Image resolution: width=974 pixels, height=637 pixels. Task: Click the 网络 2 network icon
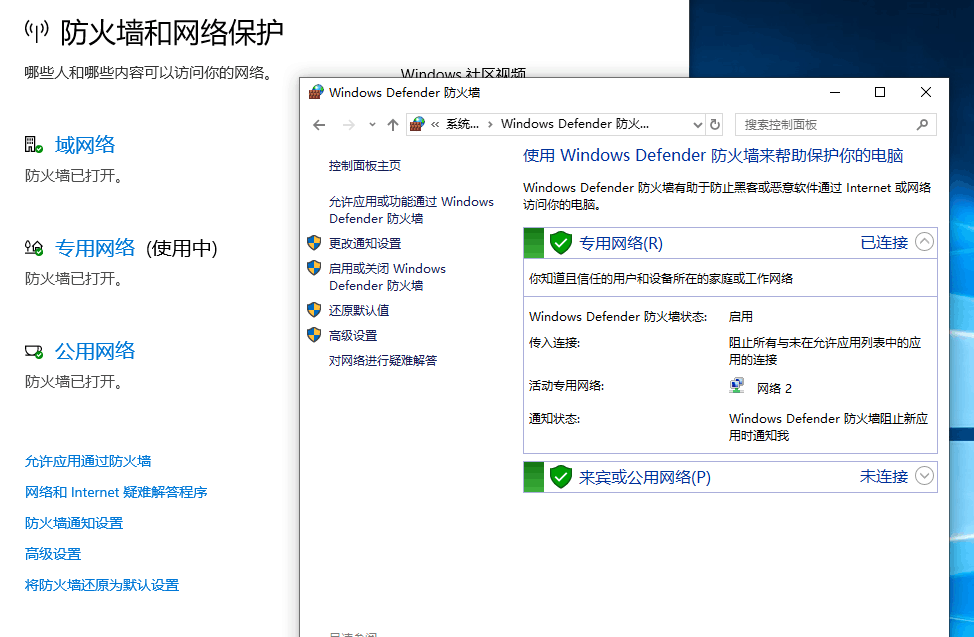(x=737, y=386)
